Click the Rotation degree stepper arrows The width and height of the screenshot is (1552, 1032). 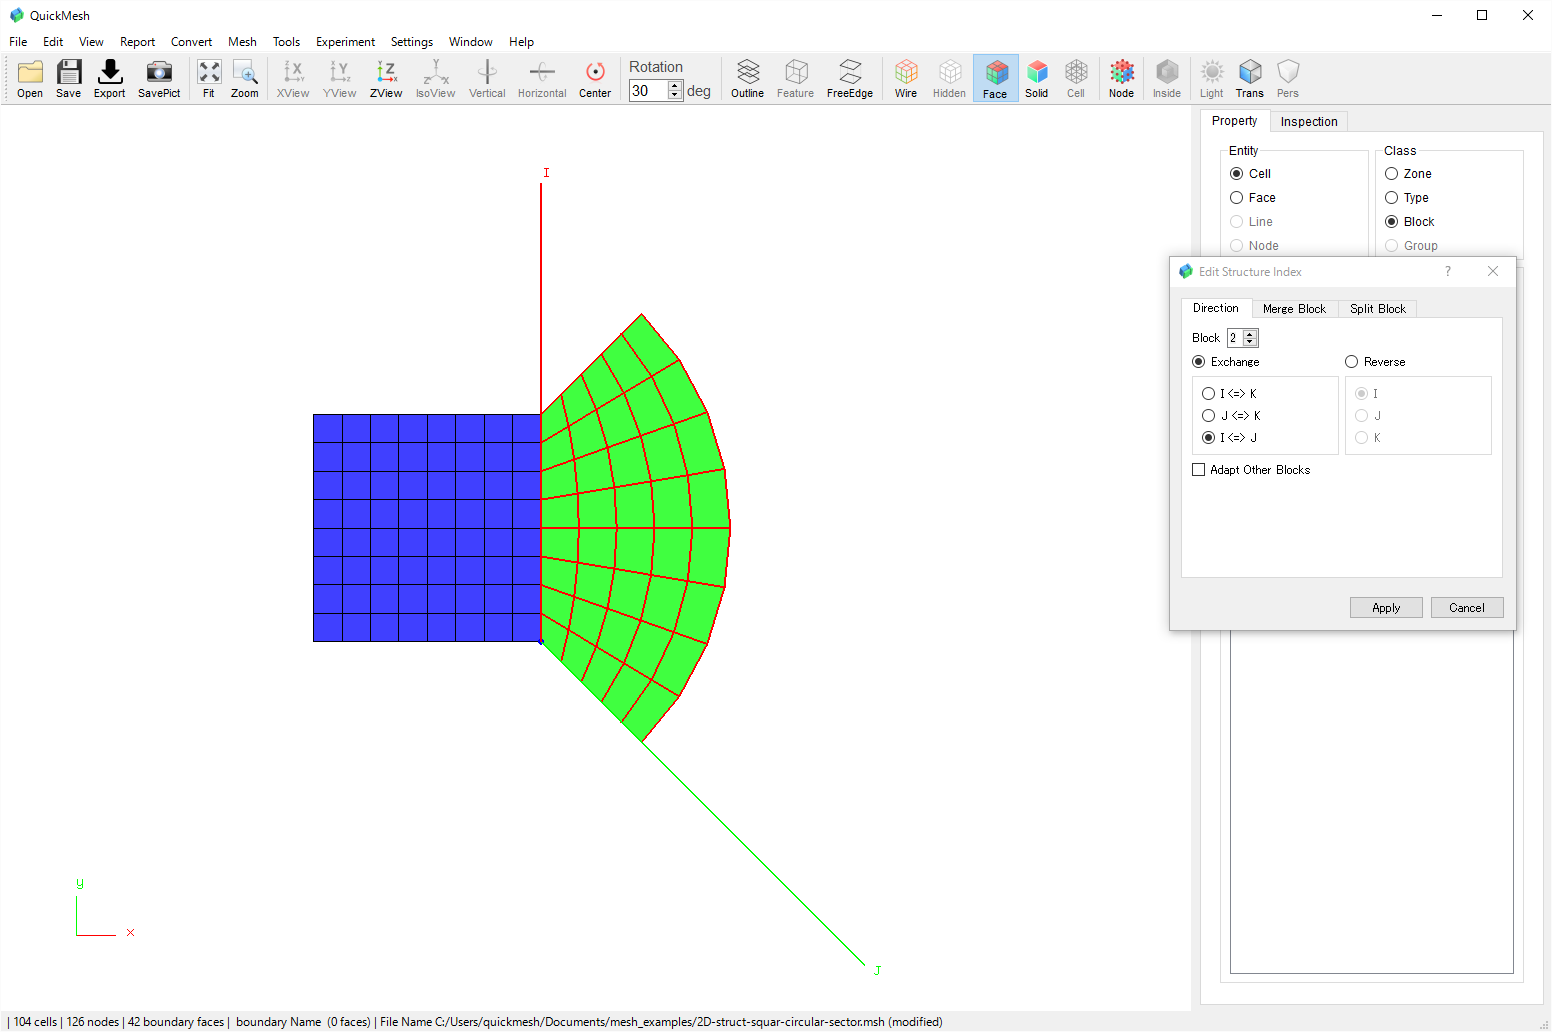675,90
